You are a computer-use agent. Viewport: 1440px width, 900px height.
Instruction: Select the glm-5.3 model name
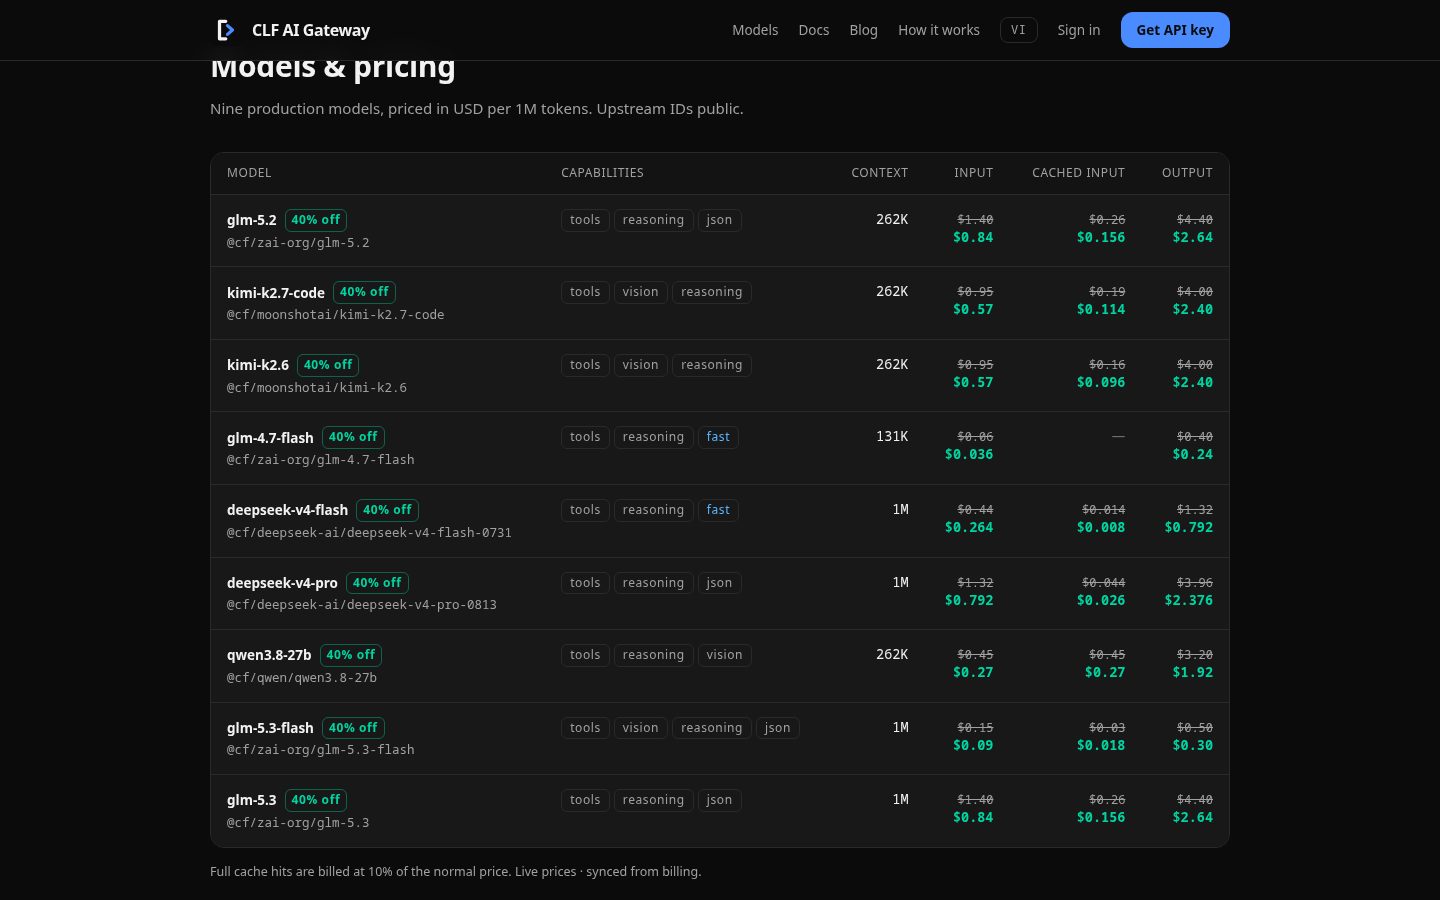coord(251,800)
